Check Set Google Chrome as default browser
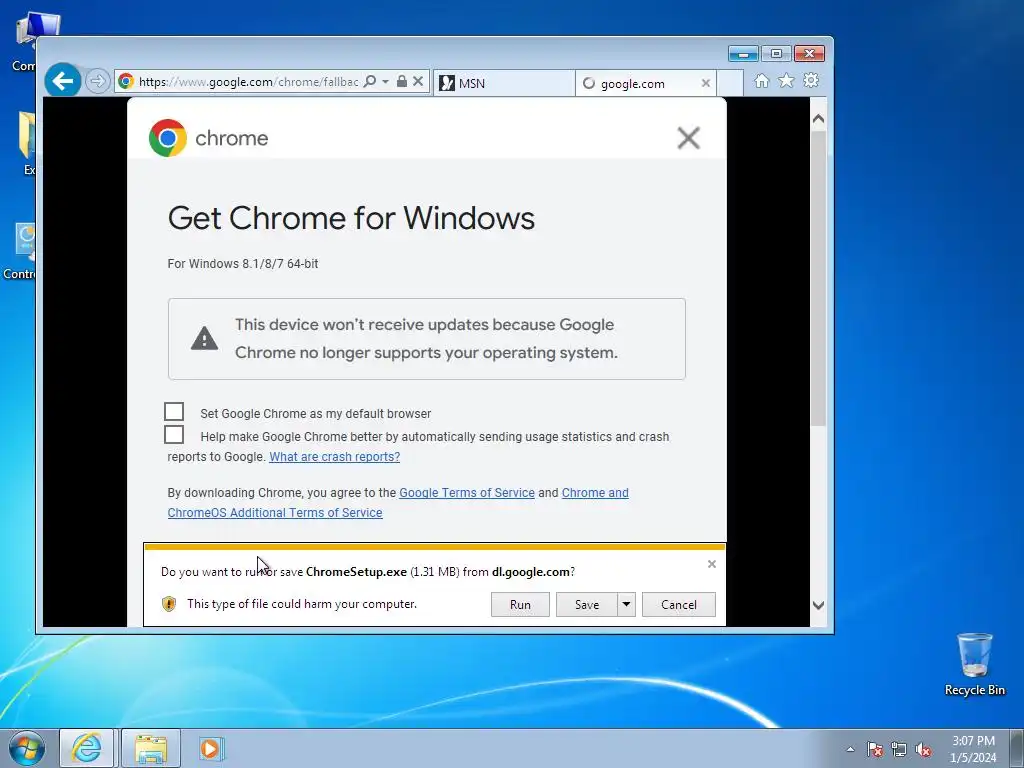 (x=174, y=411)
